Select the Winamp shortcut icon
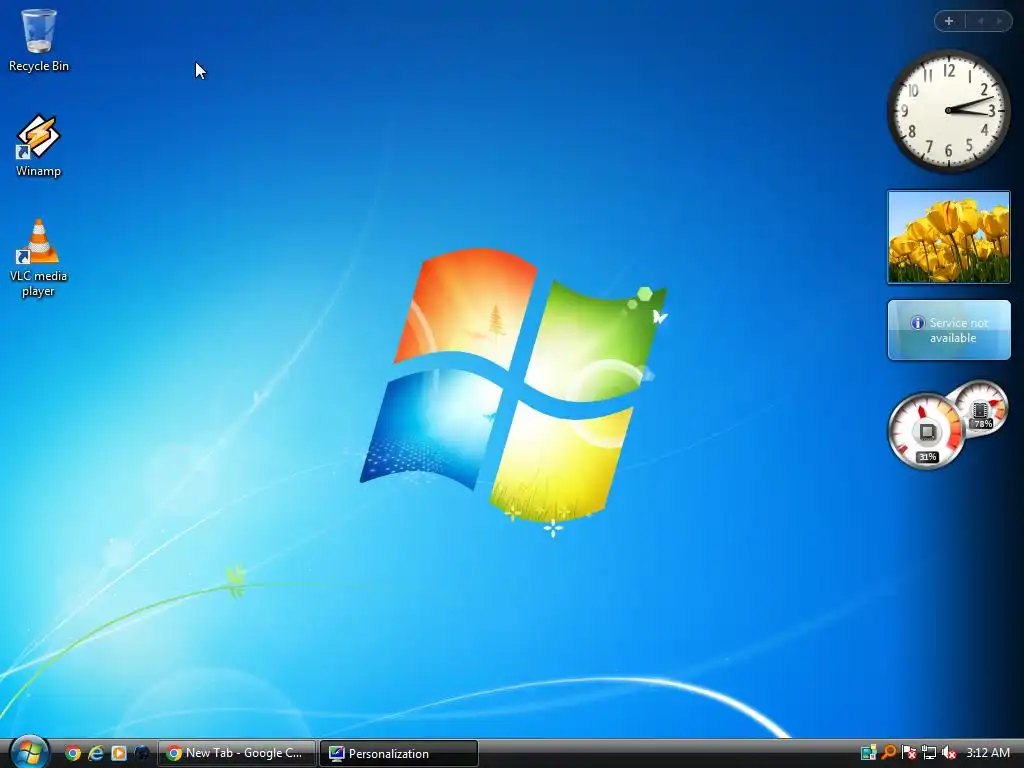The image size is (1024, 768). point(39,145)
